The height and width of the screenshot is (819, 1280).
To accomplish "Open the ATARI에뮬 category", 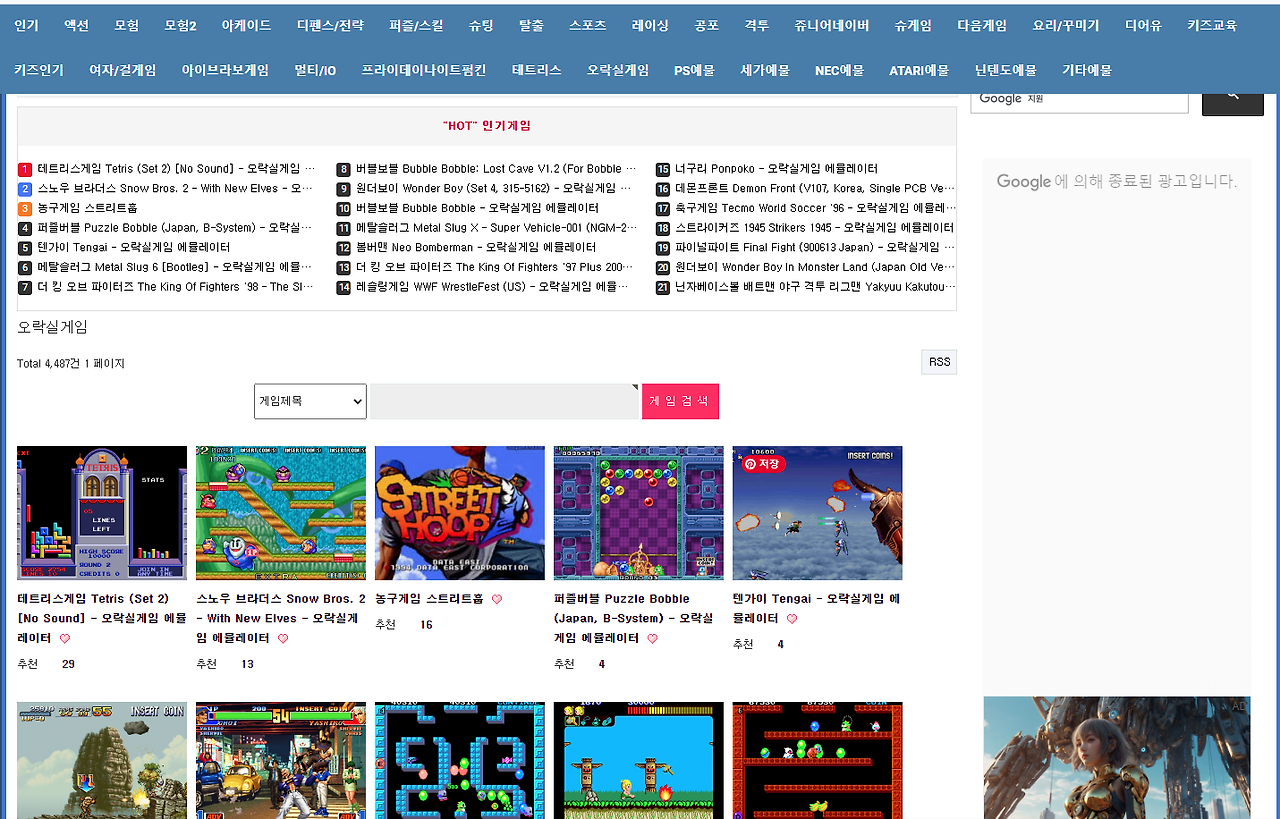I will 919,70.
